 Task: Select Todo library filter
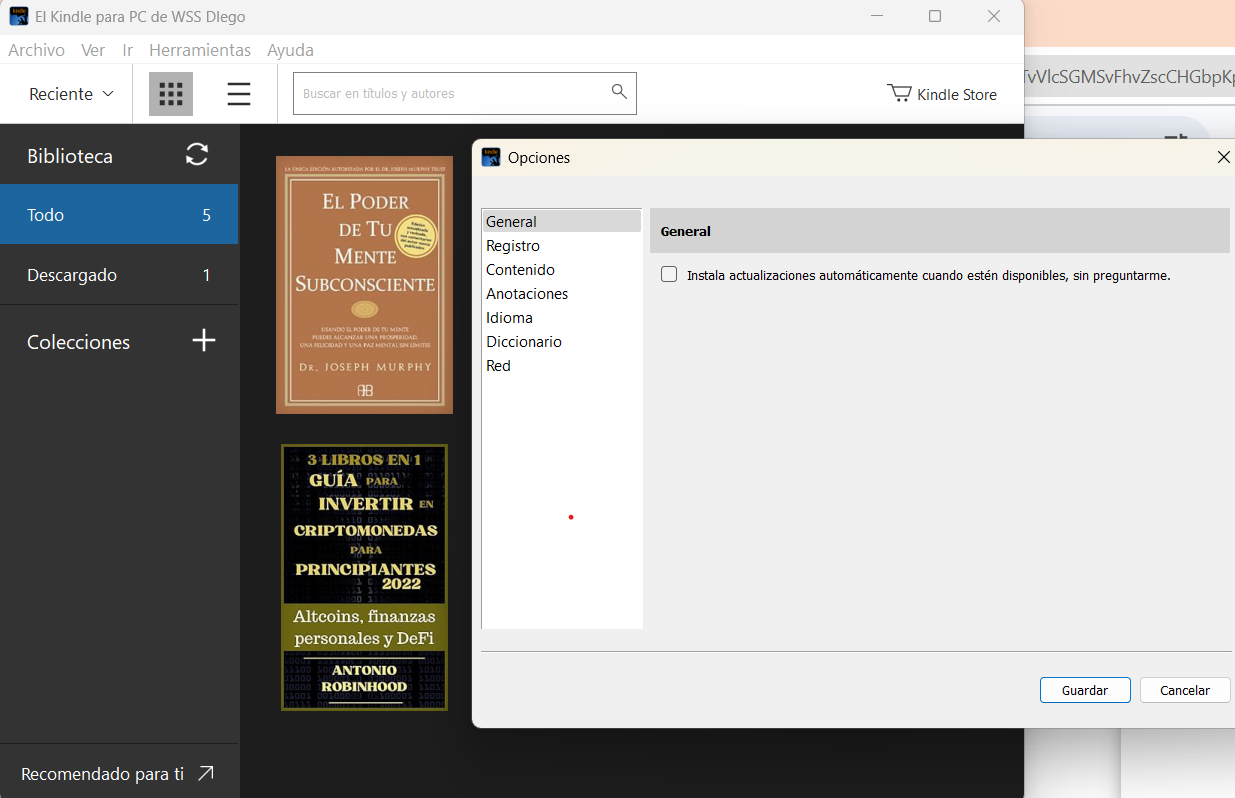(x=119, y=214)
